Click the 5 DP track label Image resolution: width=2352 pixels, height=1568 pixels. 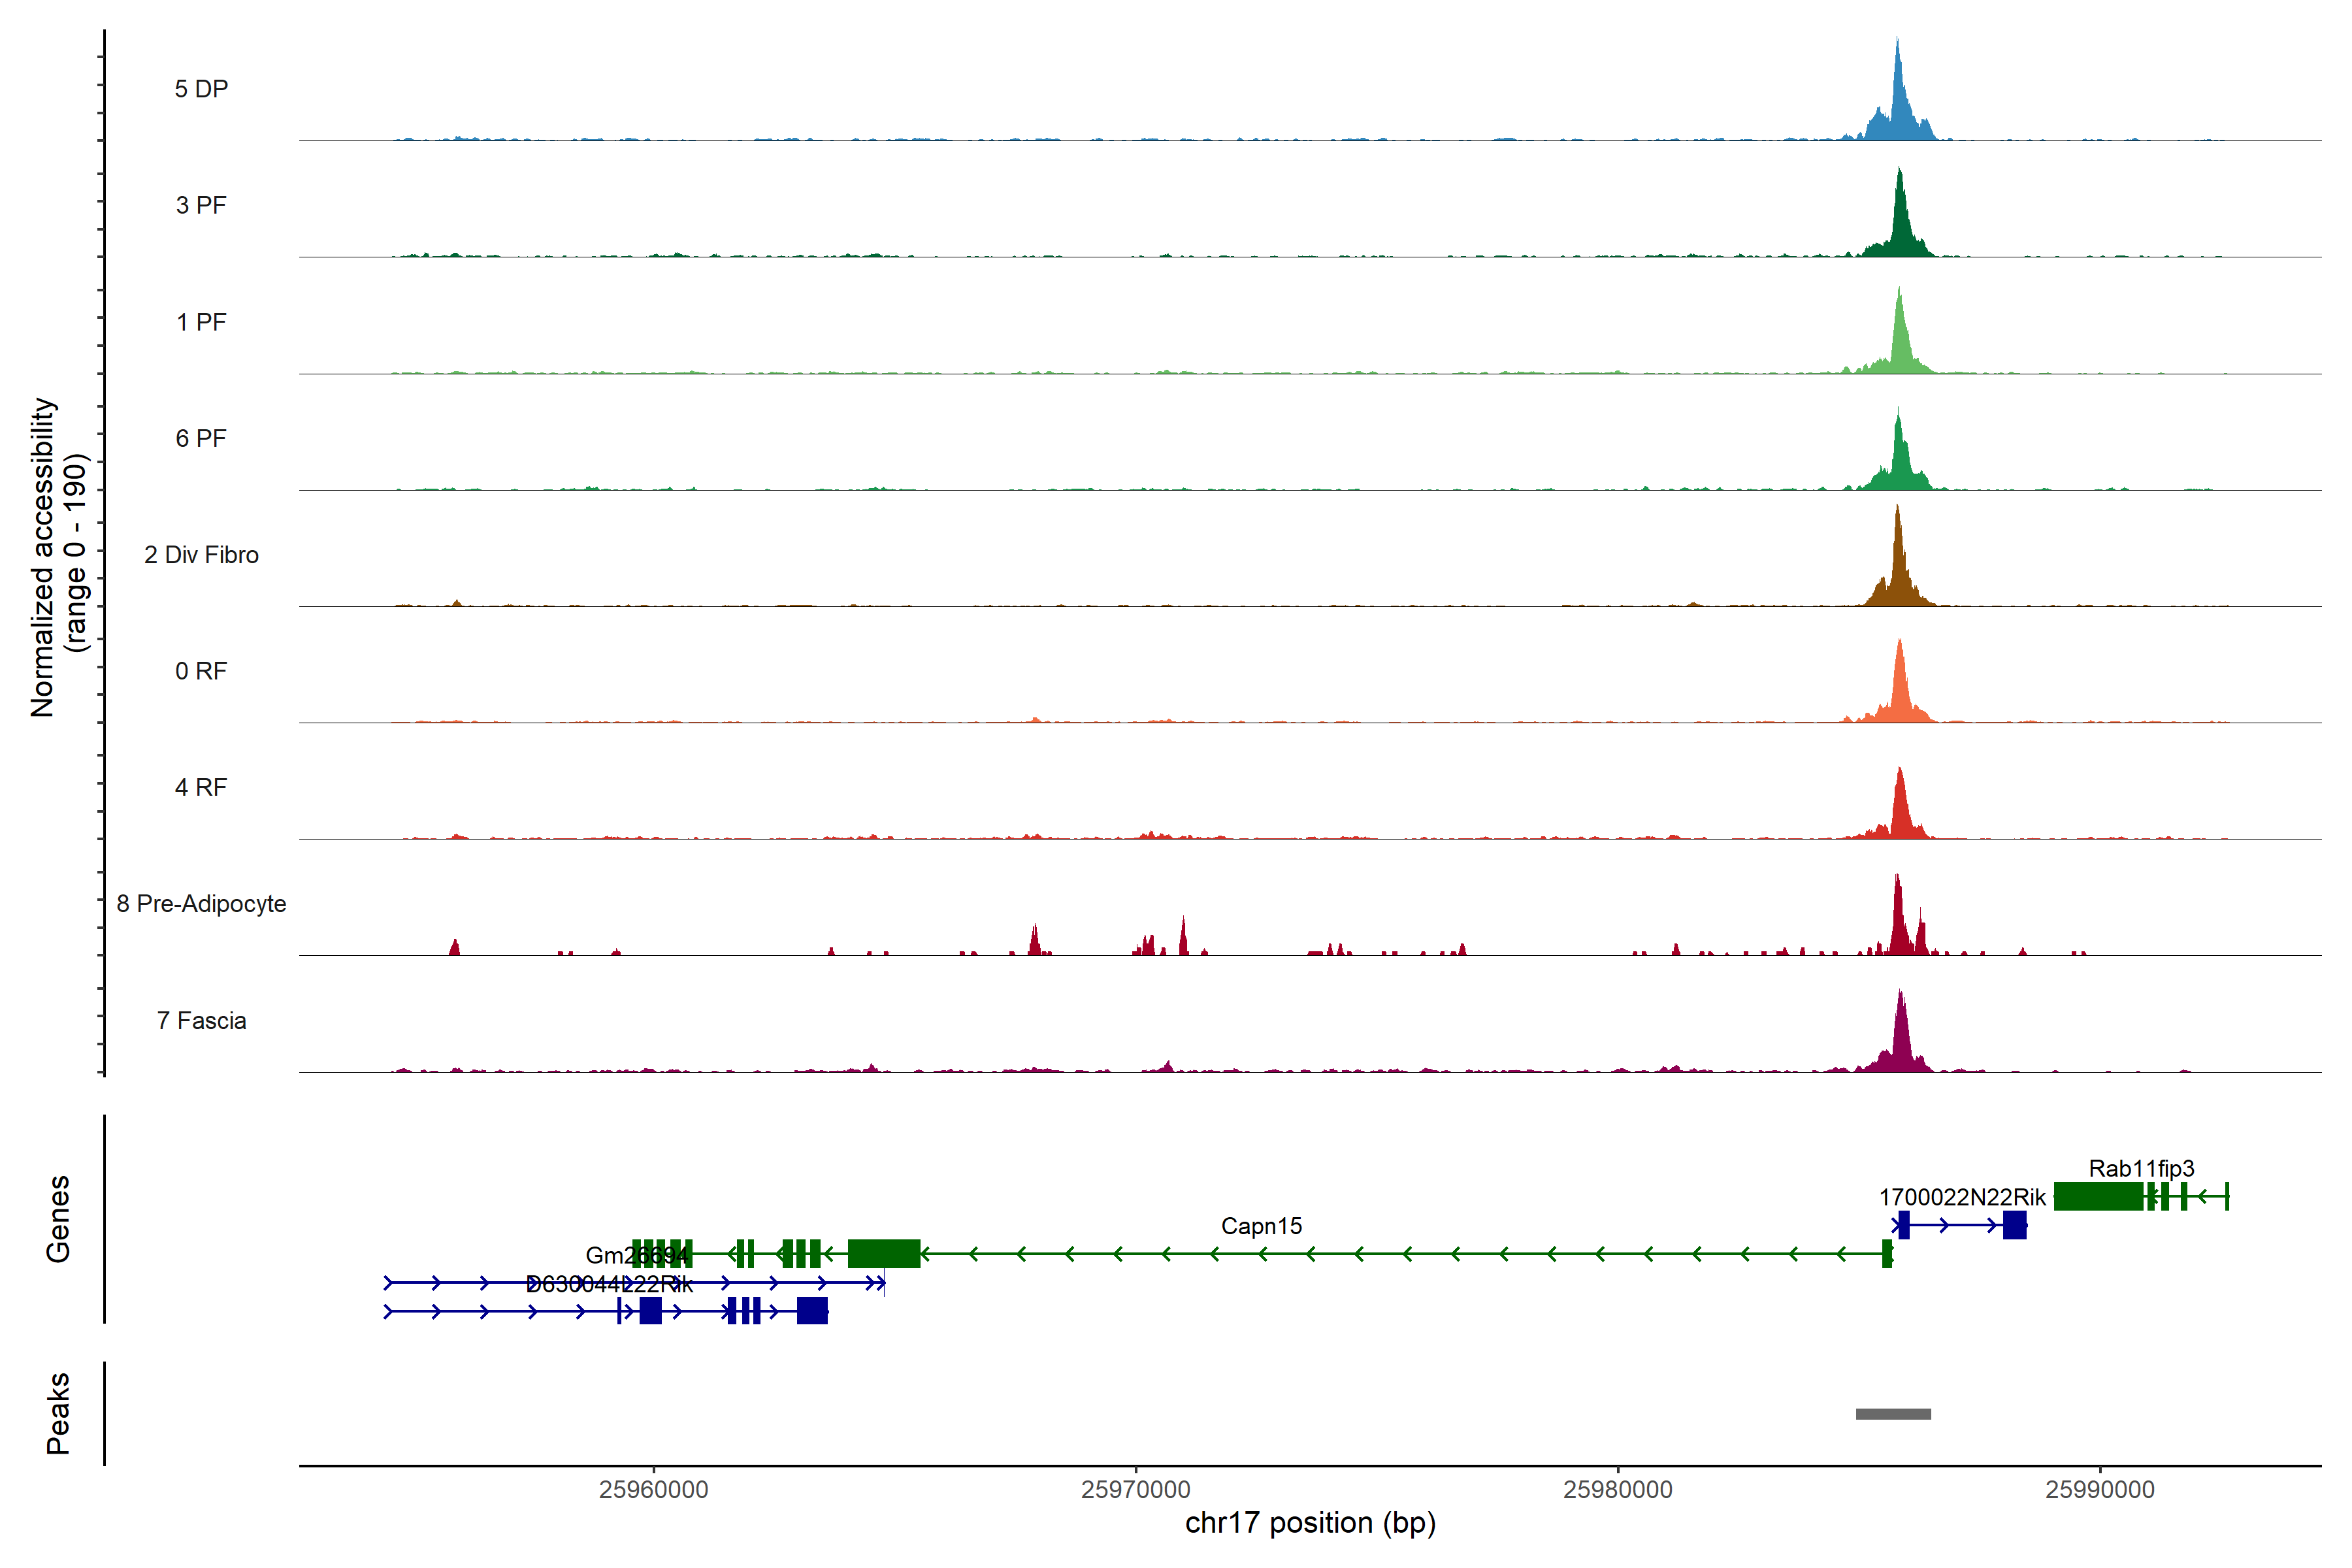(x=201, y=89)
